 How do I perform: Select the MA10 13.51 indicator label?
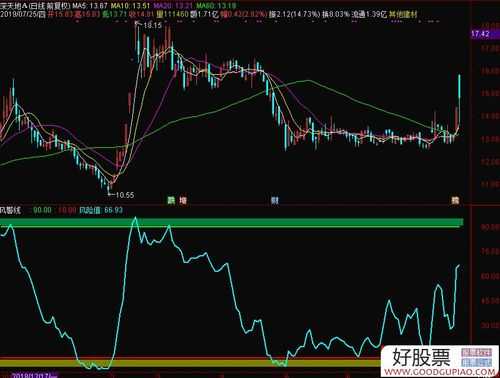(130, 6)
